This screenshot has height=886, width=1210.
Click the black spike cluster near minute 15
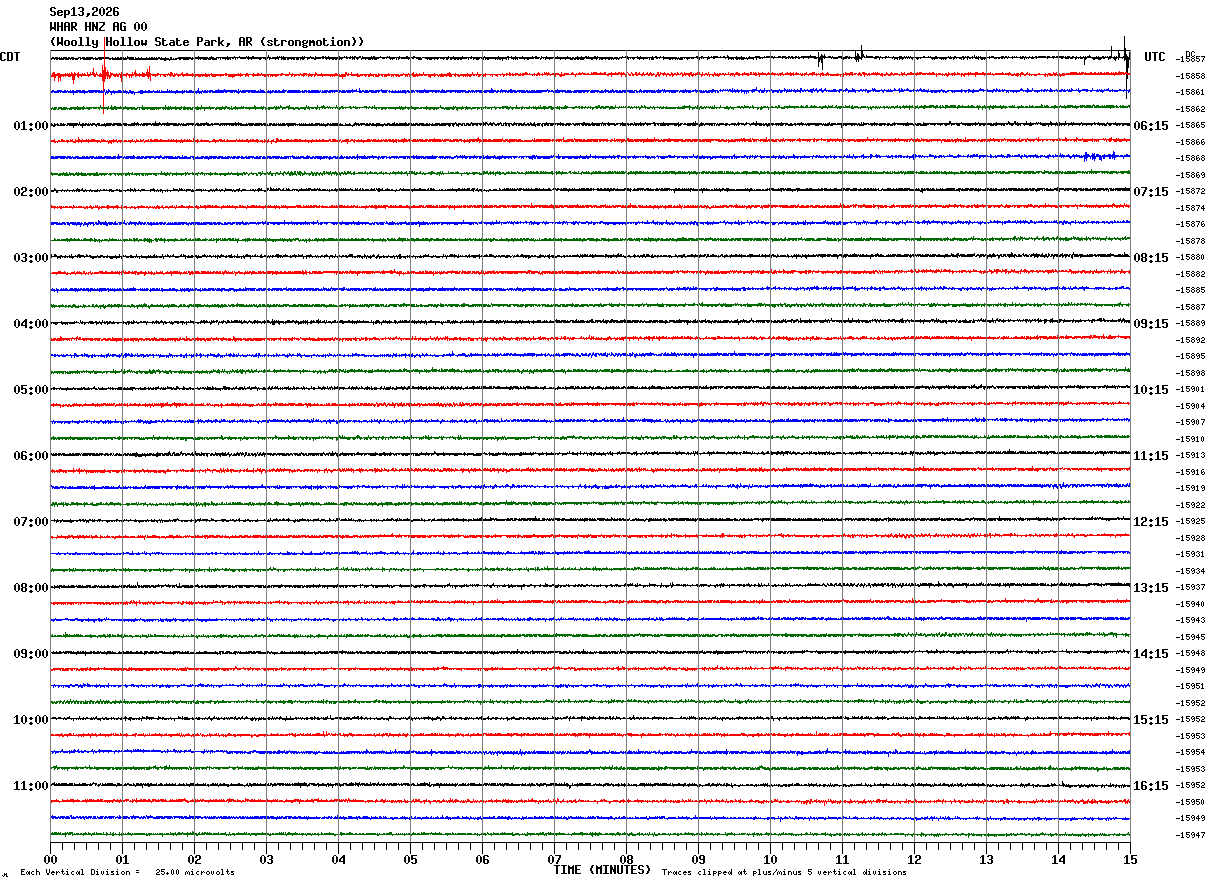(x=1125, y=60)
